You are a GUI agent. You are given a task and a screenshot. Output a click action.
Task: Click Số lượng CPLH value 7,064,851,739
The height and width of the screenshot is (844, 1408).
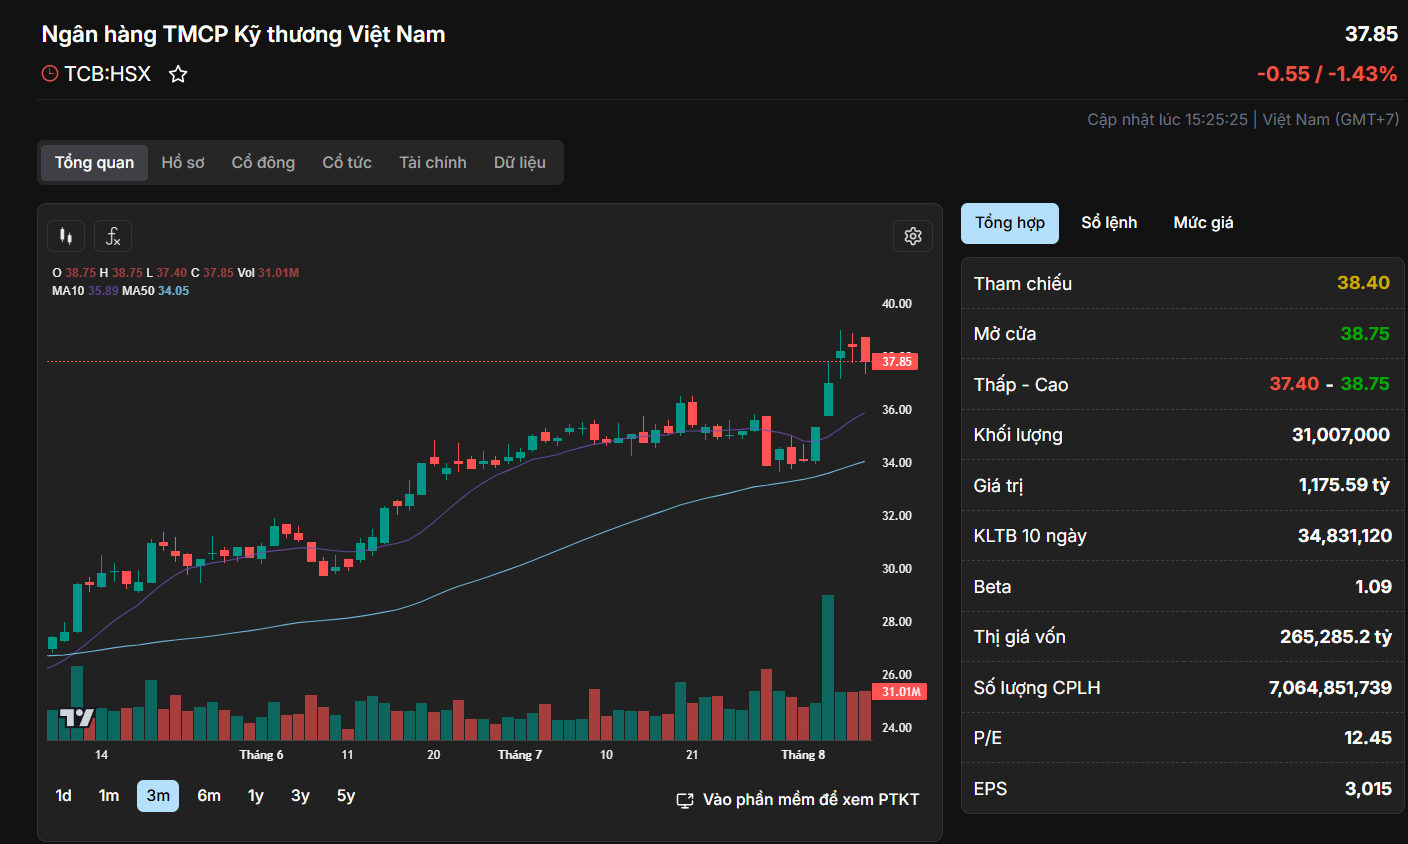point(1330,688)
